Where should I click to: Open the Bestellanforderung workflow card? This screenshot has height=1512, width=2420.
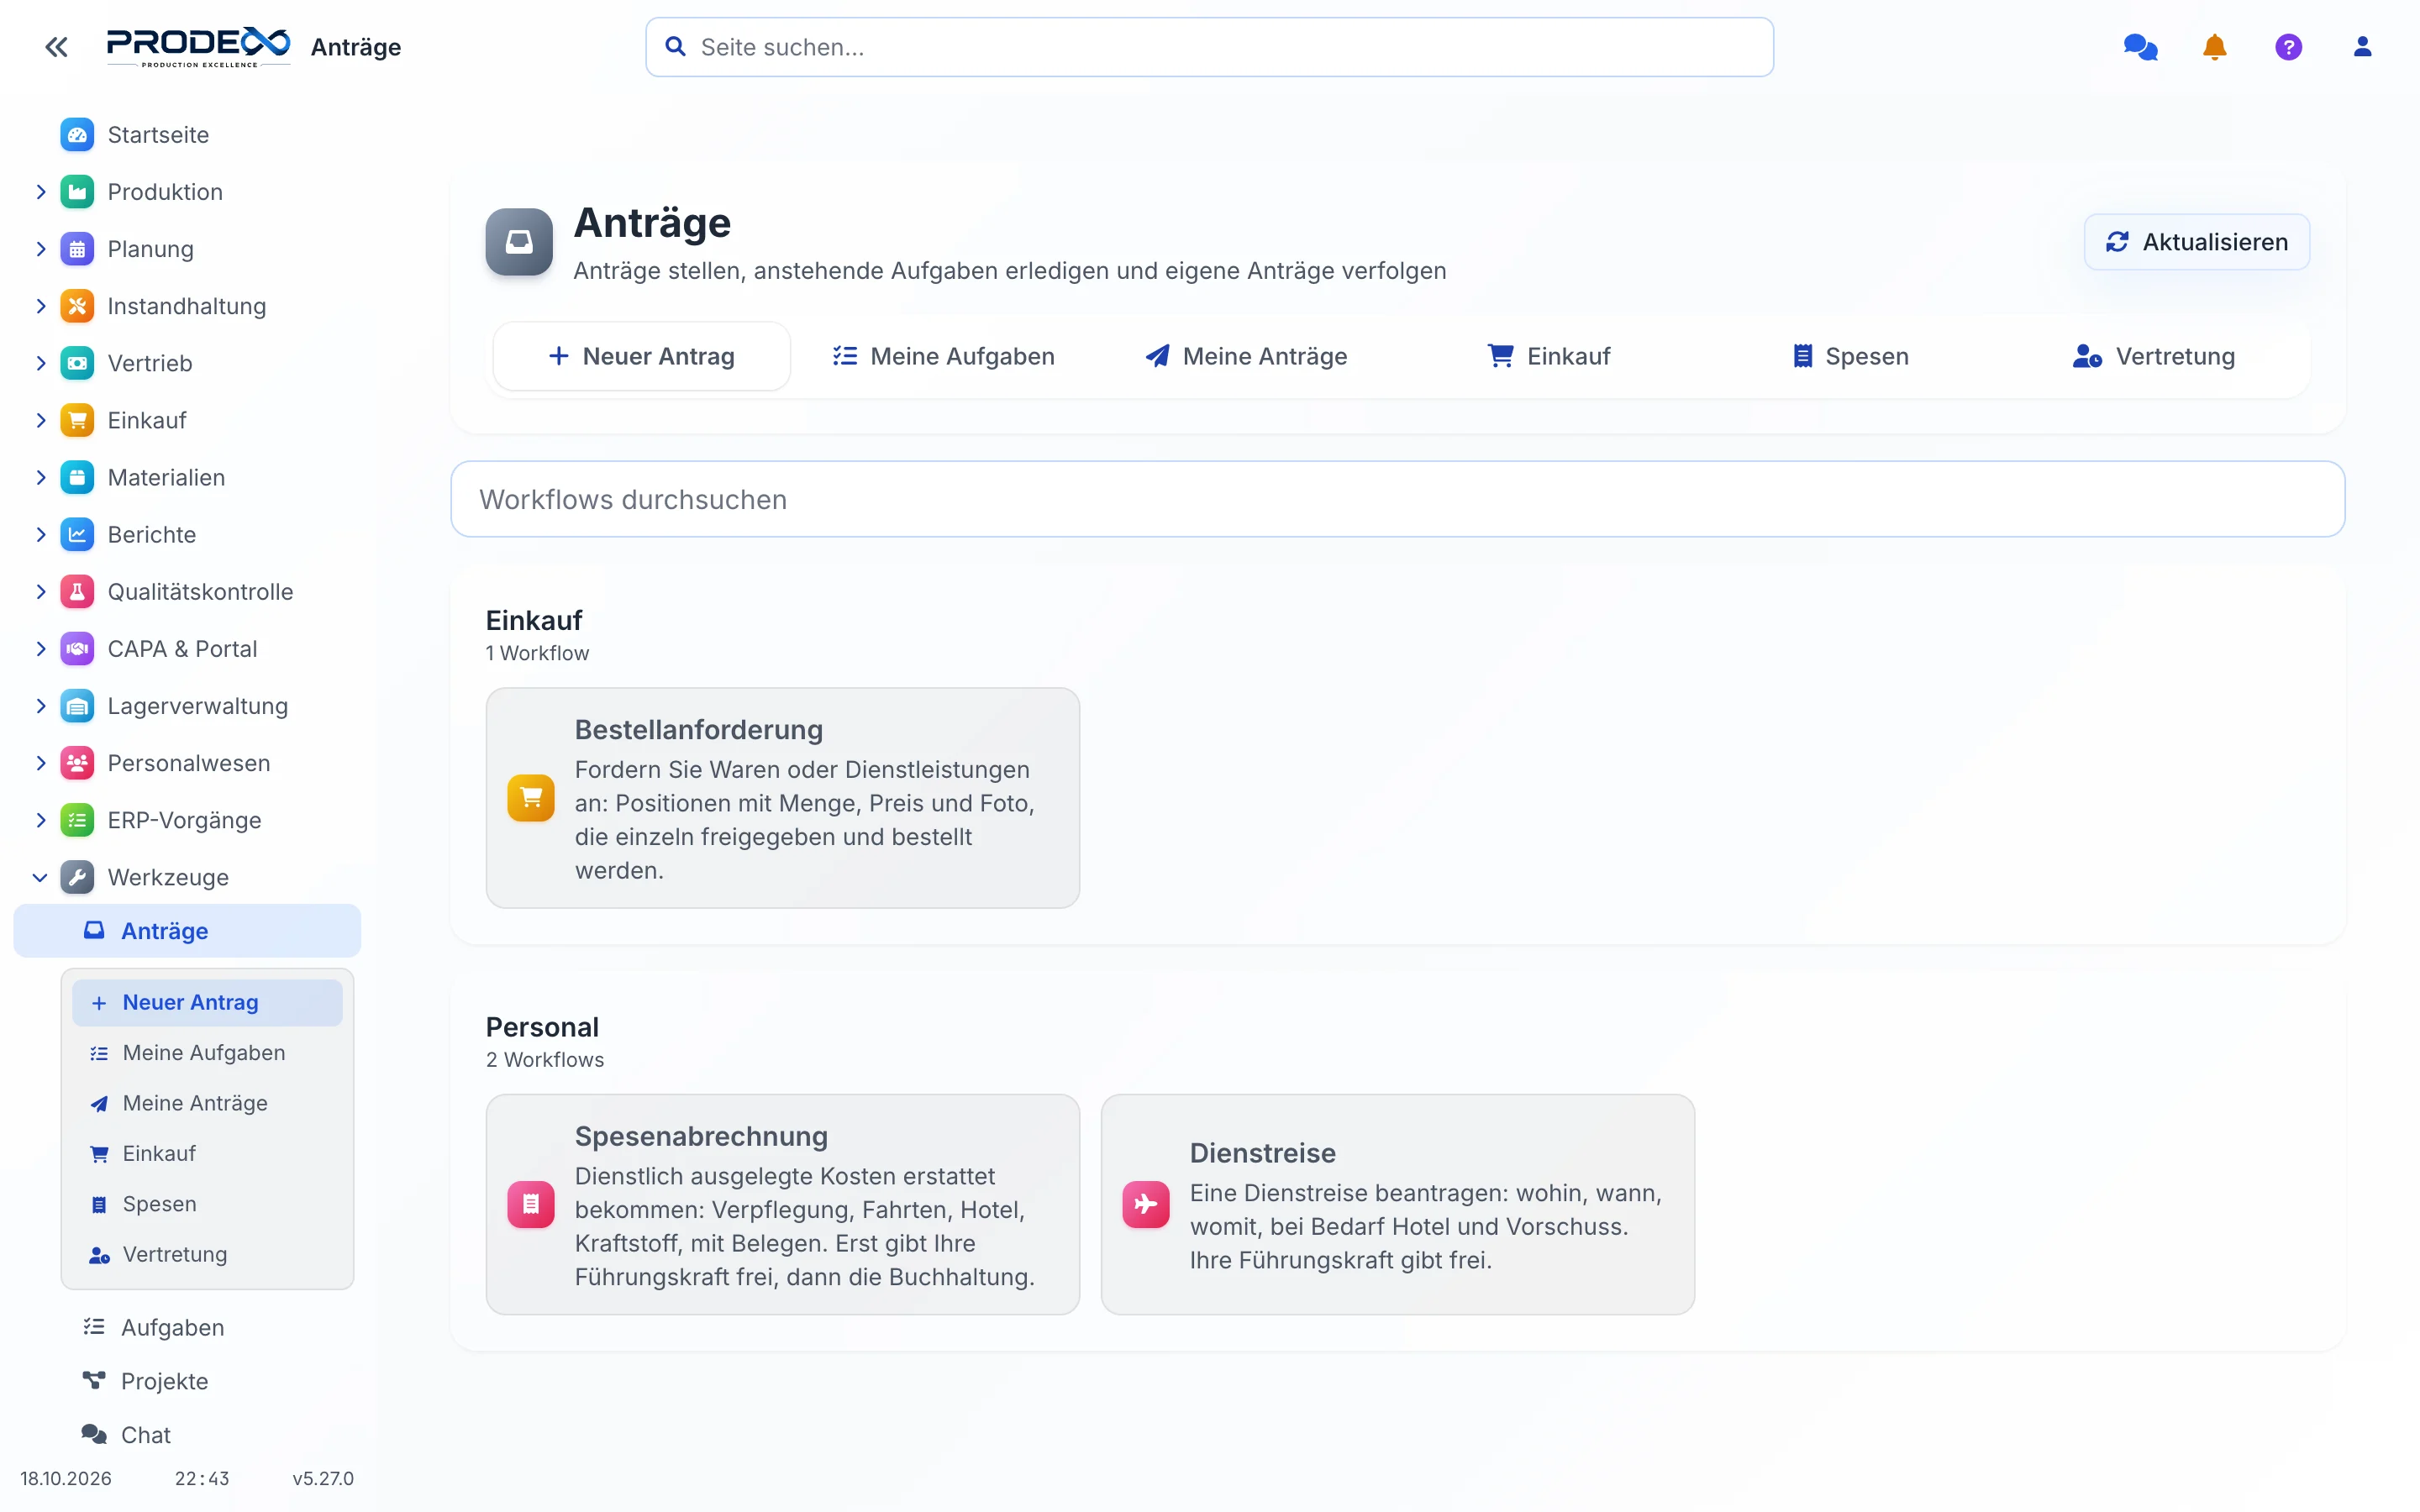(x=782, y=798)
